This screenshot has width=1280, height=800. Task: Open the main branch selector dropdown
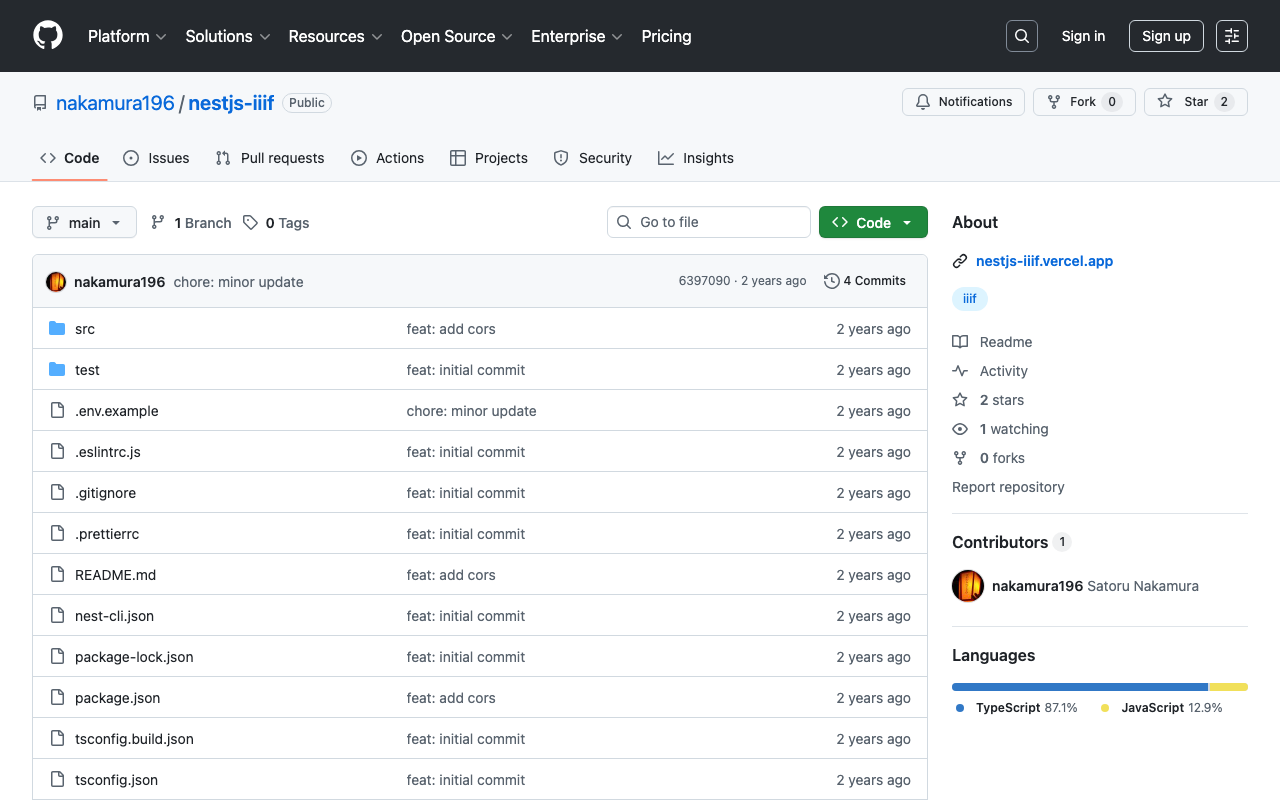coord(84,222)
